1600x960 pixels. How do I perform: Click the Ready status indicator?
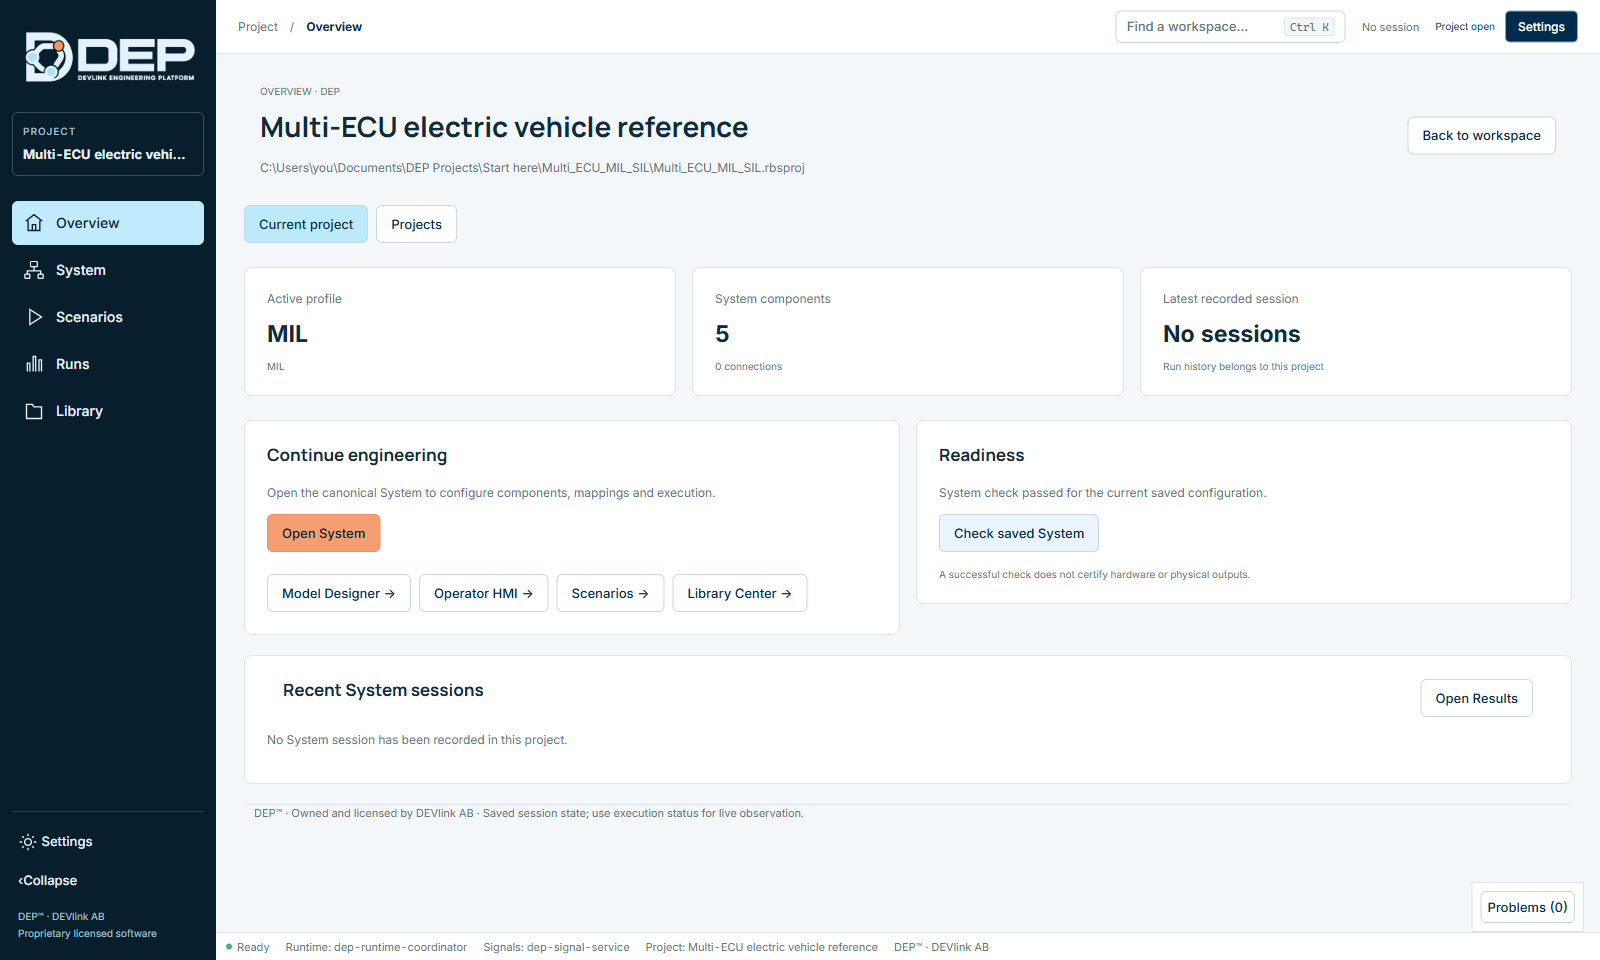[248, 947]
